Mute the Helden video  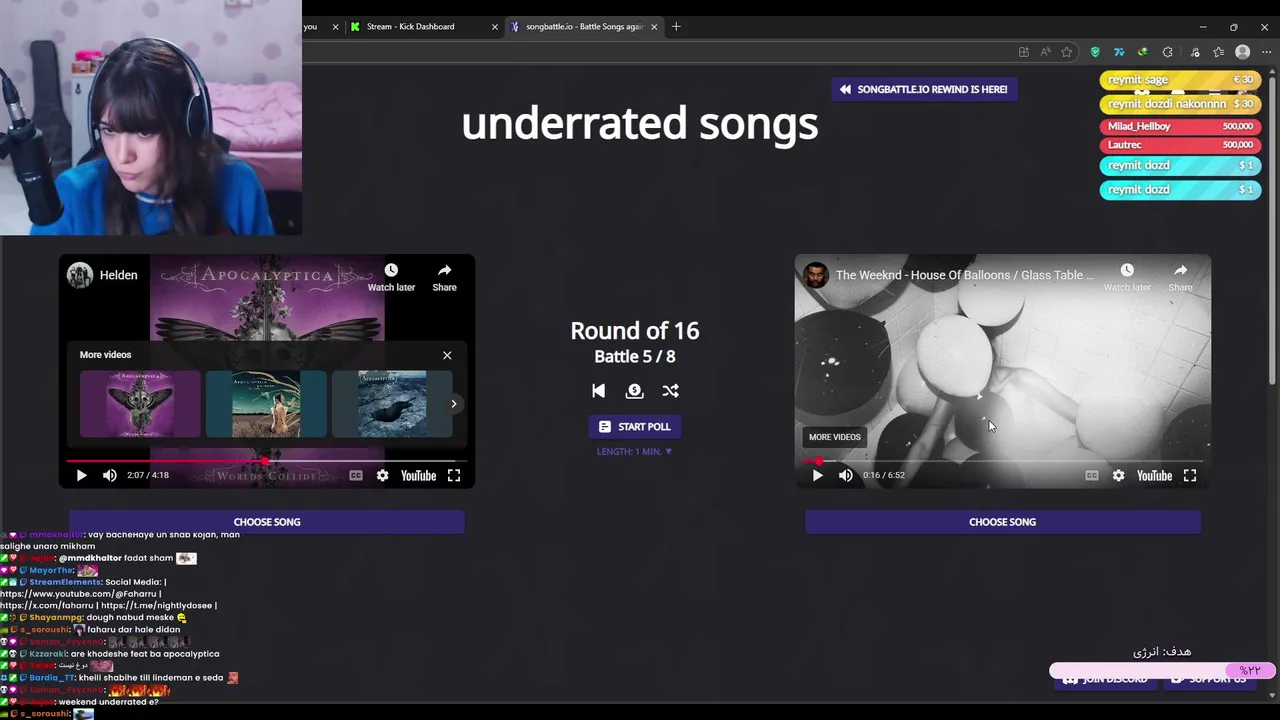coord(110,476)
